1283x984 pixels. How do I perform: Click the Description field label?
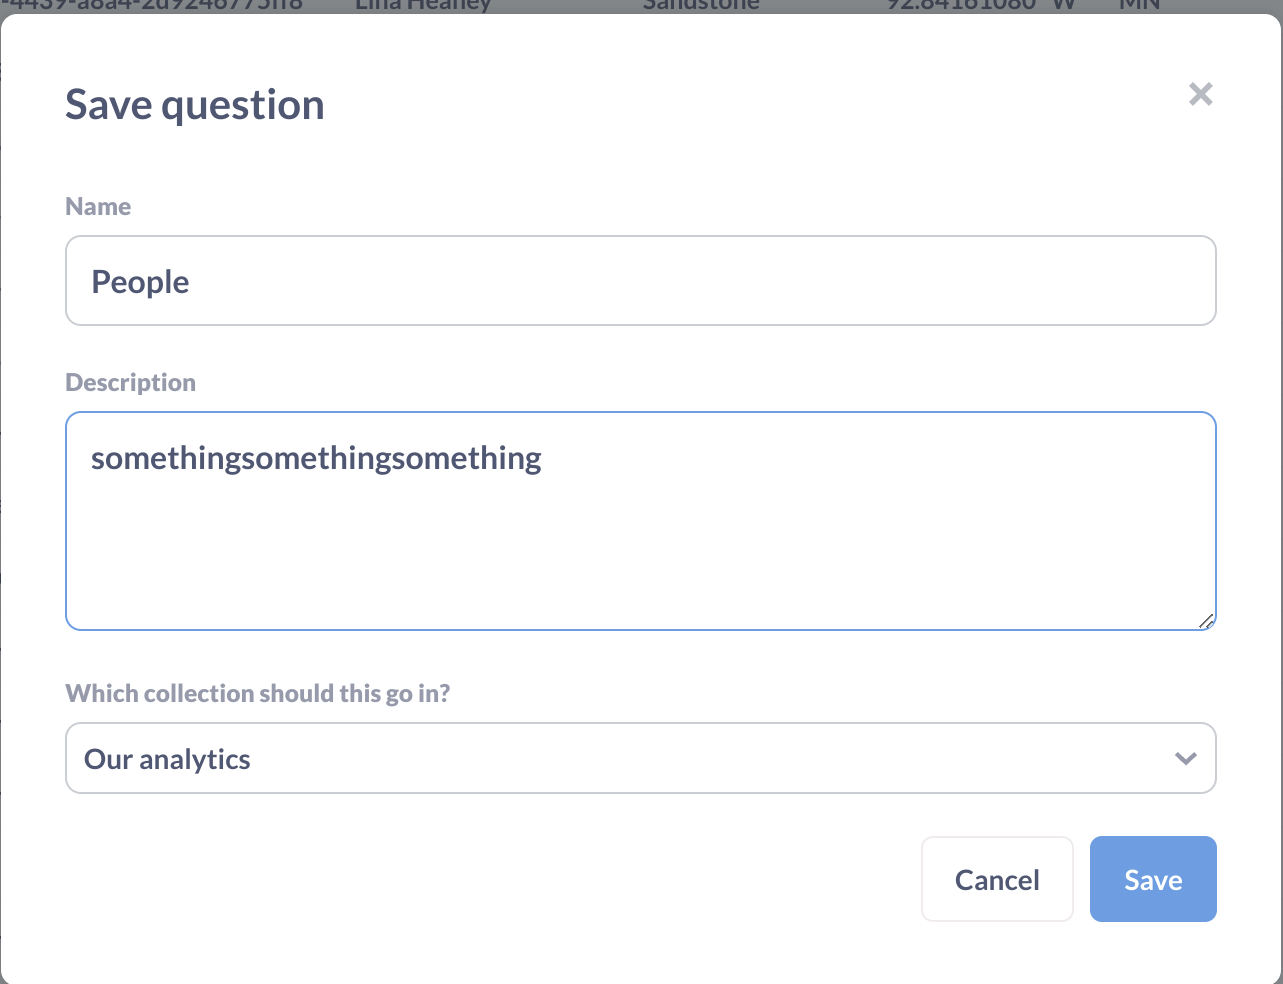pos(130,383)
